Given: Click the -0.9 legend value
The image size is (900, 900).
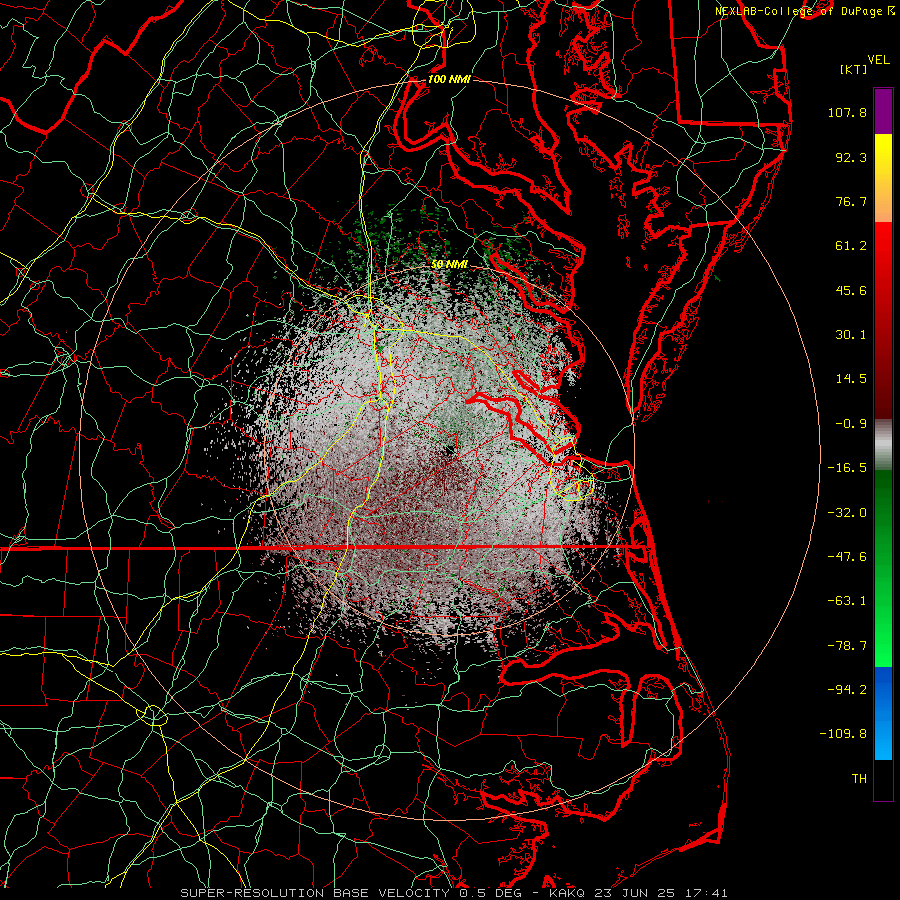Looking at the screenshot, I should tap(851, 424).
